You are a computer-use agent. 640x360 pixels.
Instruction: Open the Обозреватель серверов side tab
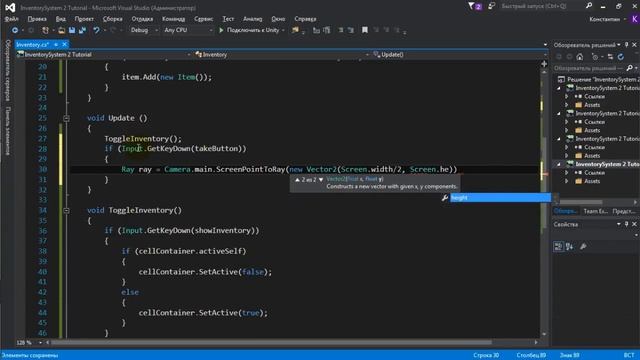click(x=7, y=70)
